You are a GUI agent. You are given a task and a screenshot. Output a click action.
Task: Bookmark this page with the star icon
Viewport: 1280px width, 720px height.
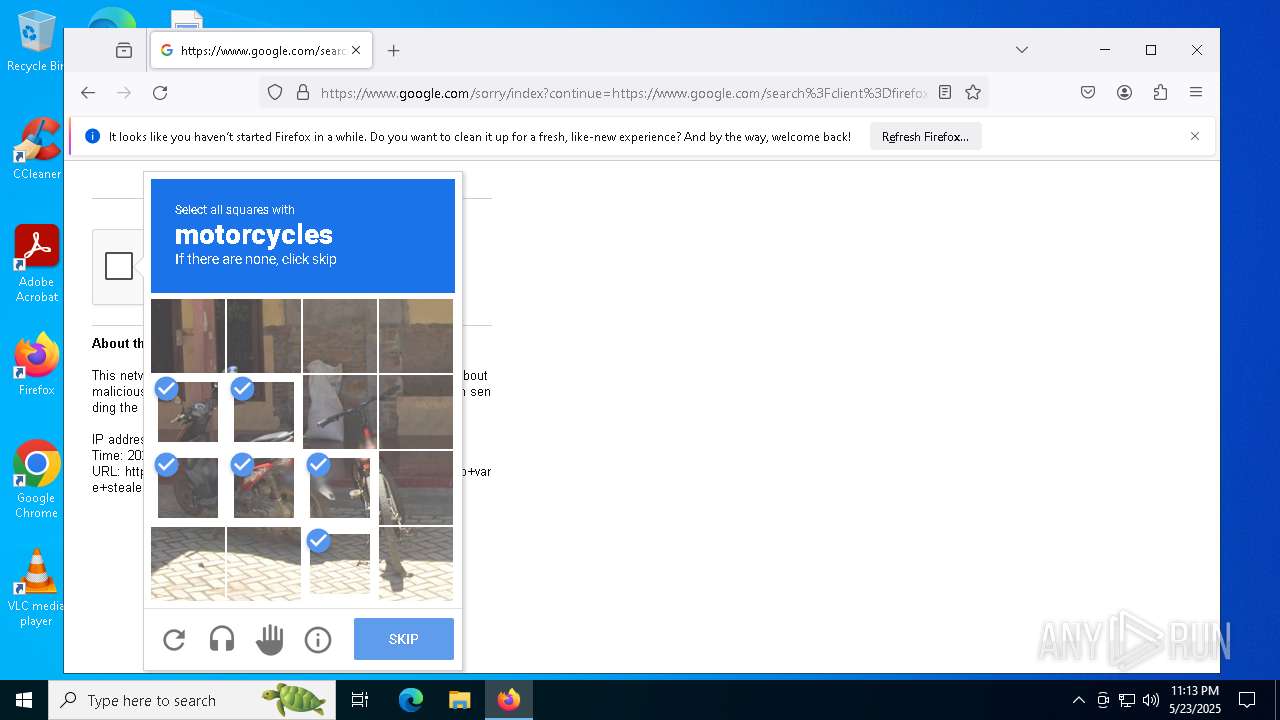[973, 93]
